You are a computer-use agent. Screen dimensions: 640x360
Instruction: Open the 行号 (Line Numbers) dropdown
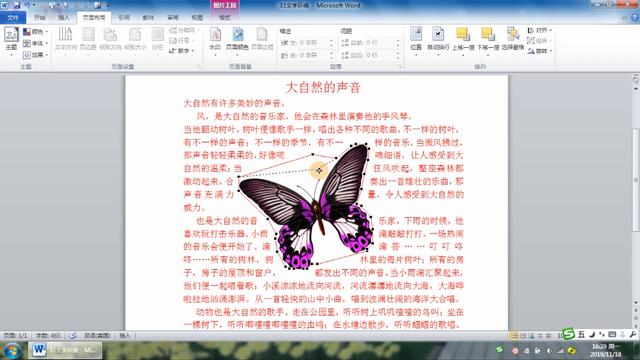pyautogui.click(x=181, y=40)
